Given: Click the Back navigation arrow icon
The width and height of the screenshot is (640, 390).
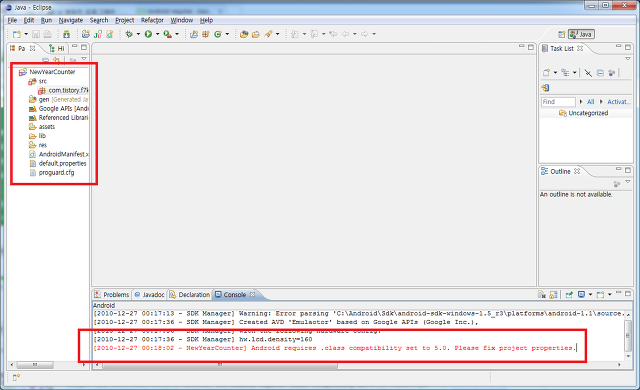Looking at the screenshot, I should point(345,34).
